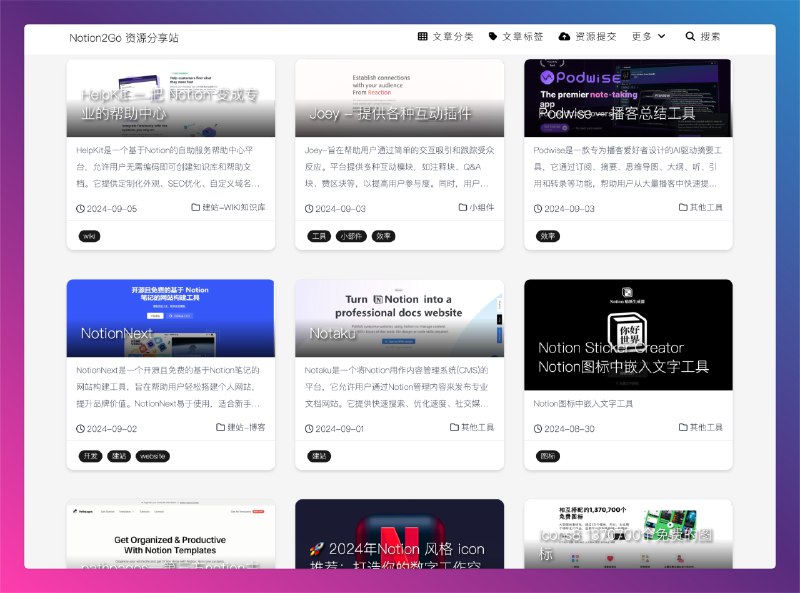The width and height of the screenshot is (800, 593).
Task: Open the 文章分类 grid icon in navbar
Action: [x=422, y=36]
